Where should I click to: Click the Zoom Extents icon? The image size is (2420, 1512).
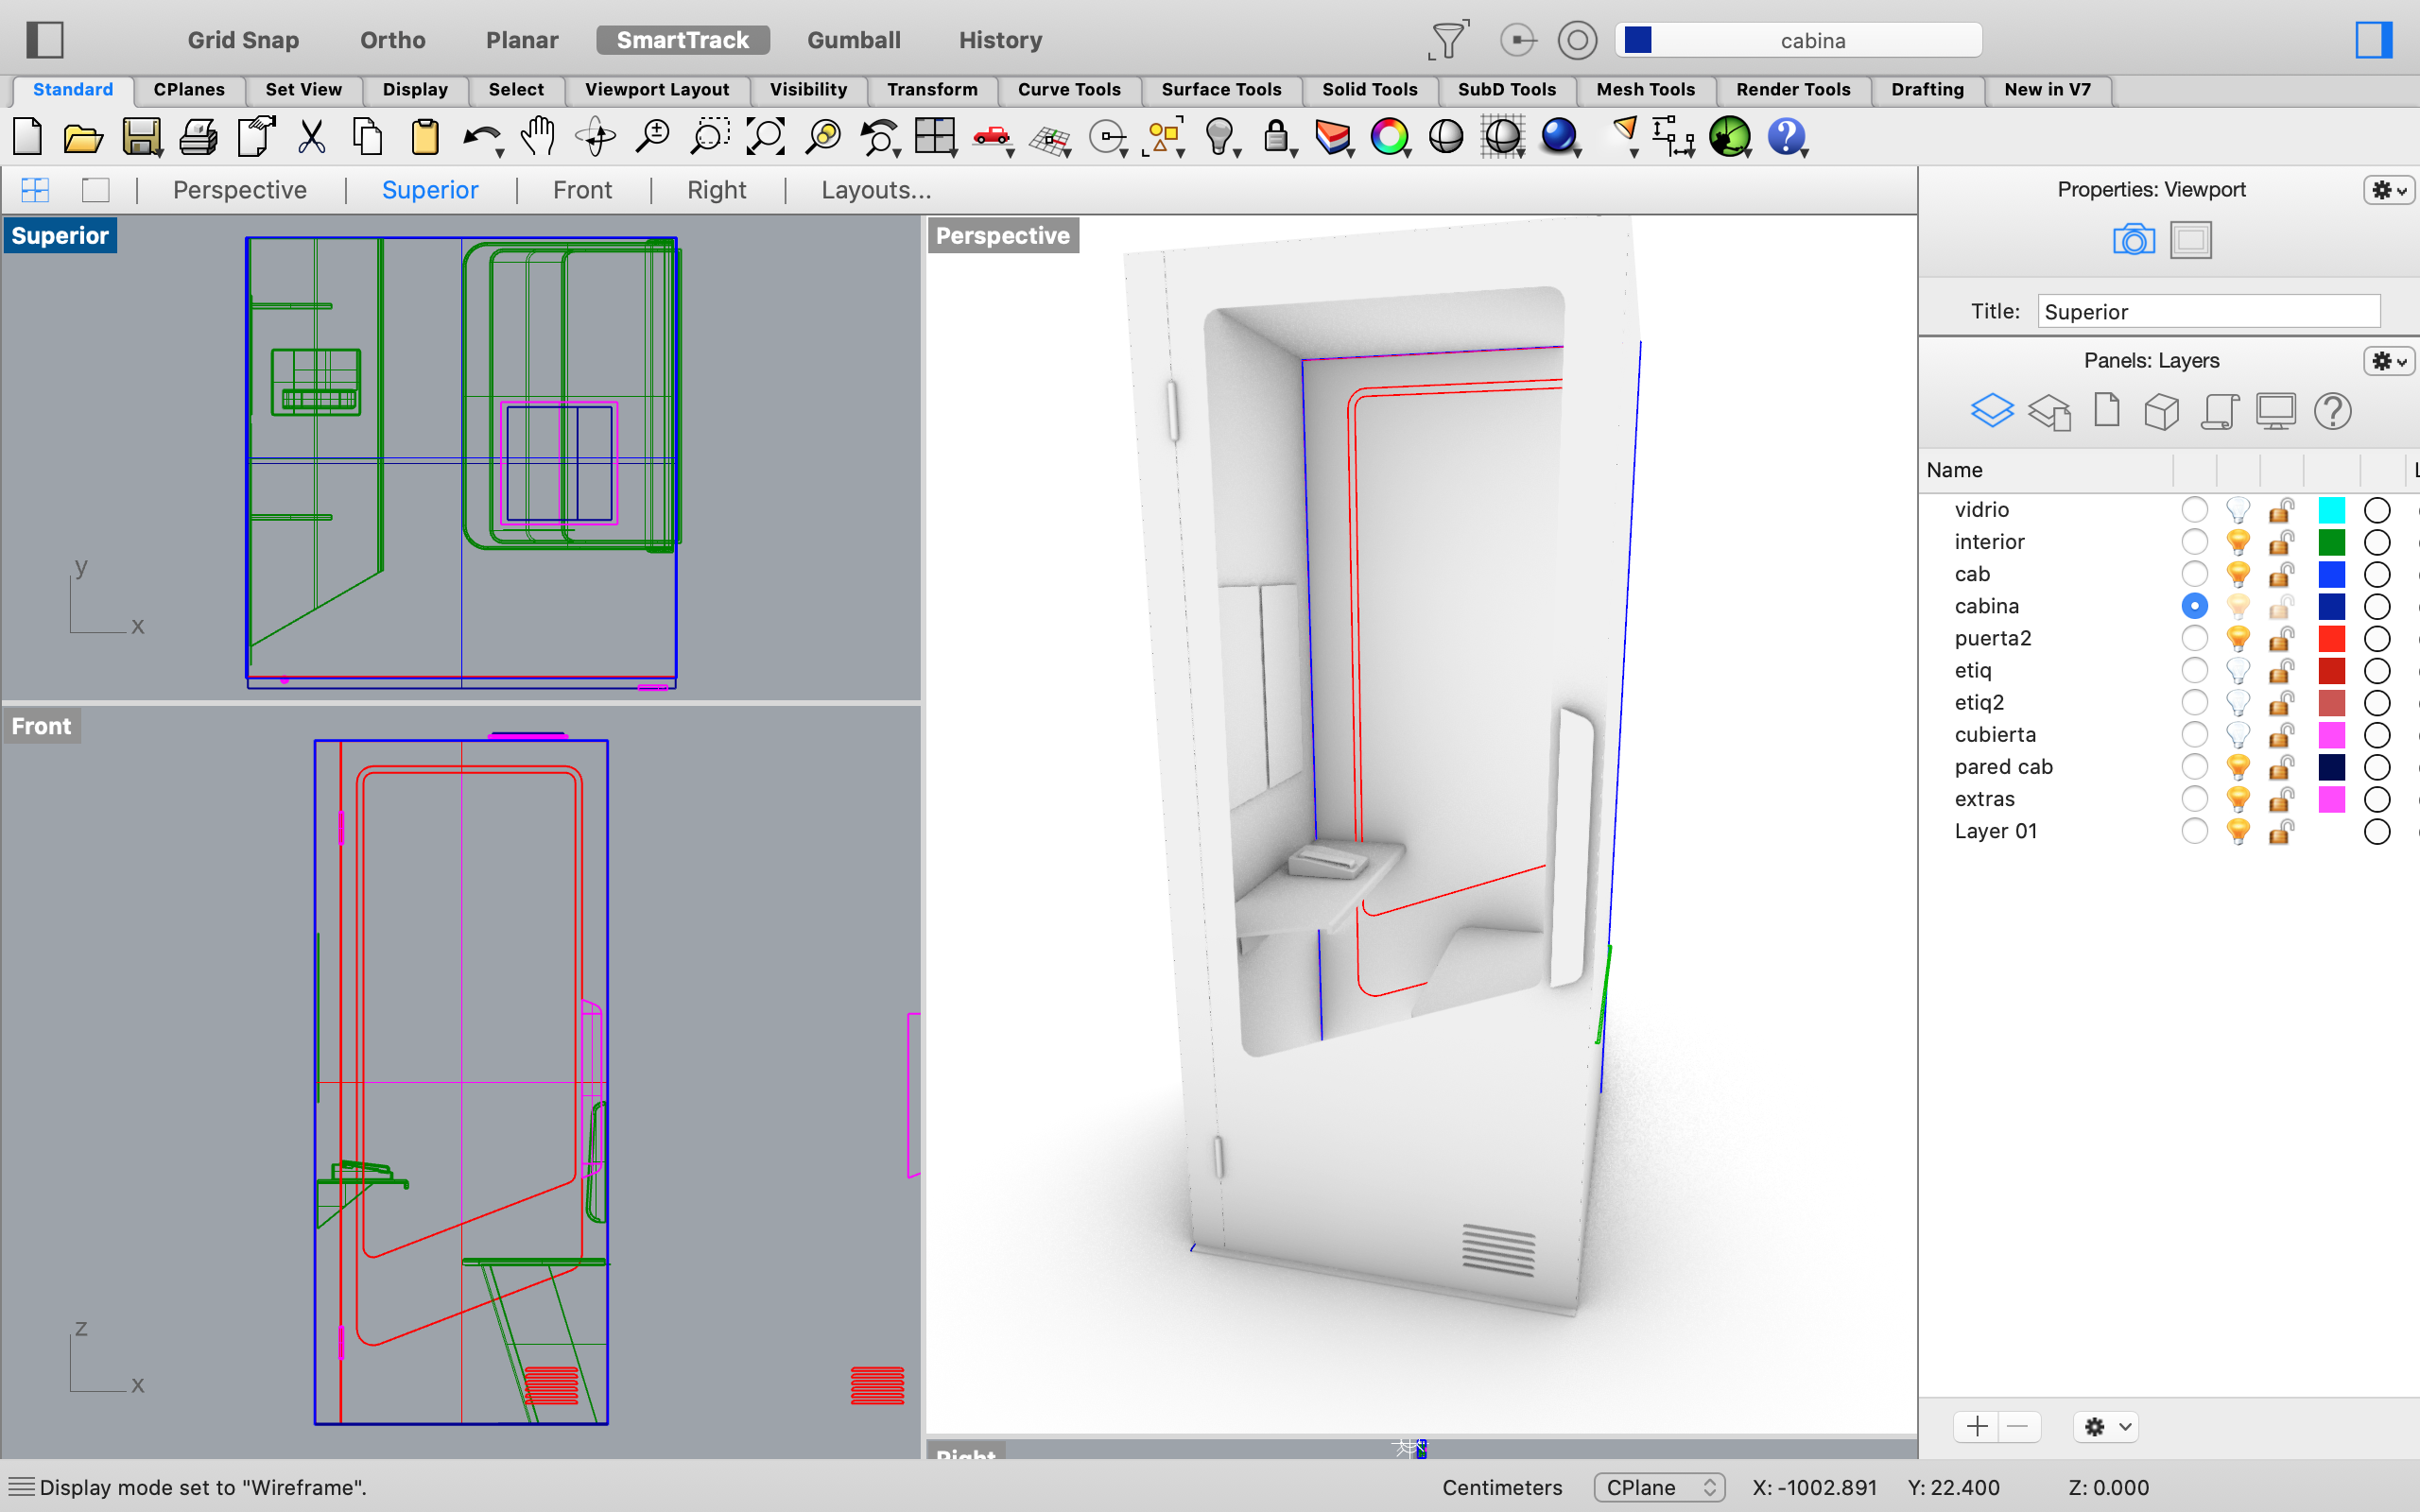pyautogui.click(x=766, y=136)
